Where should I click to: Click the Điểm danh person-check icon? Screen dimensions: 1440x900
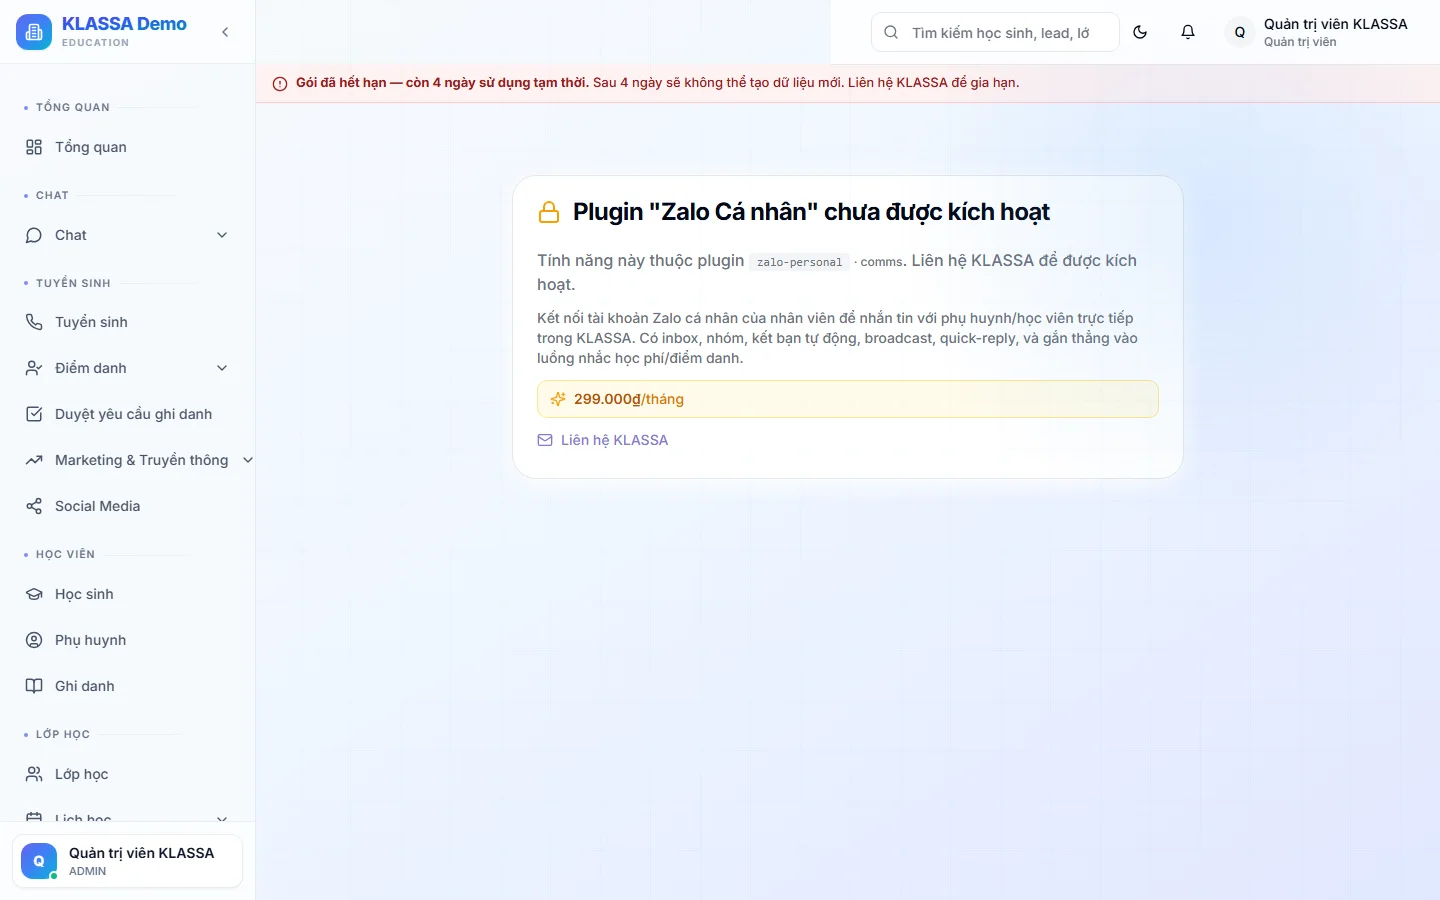34,368
